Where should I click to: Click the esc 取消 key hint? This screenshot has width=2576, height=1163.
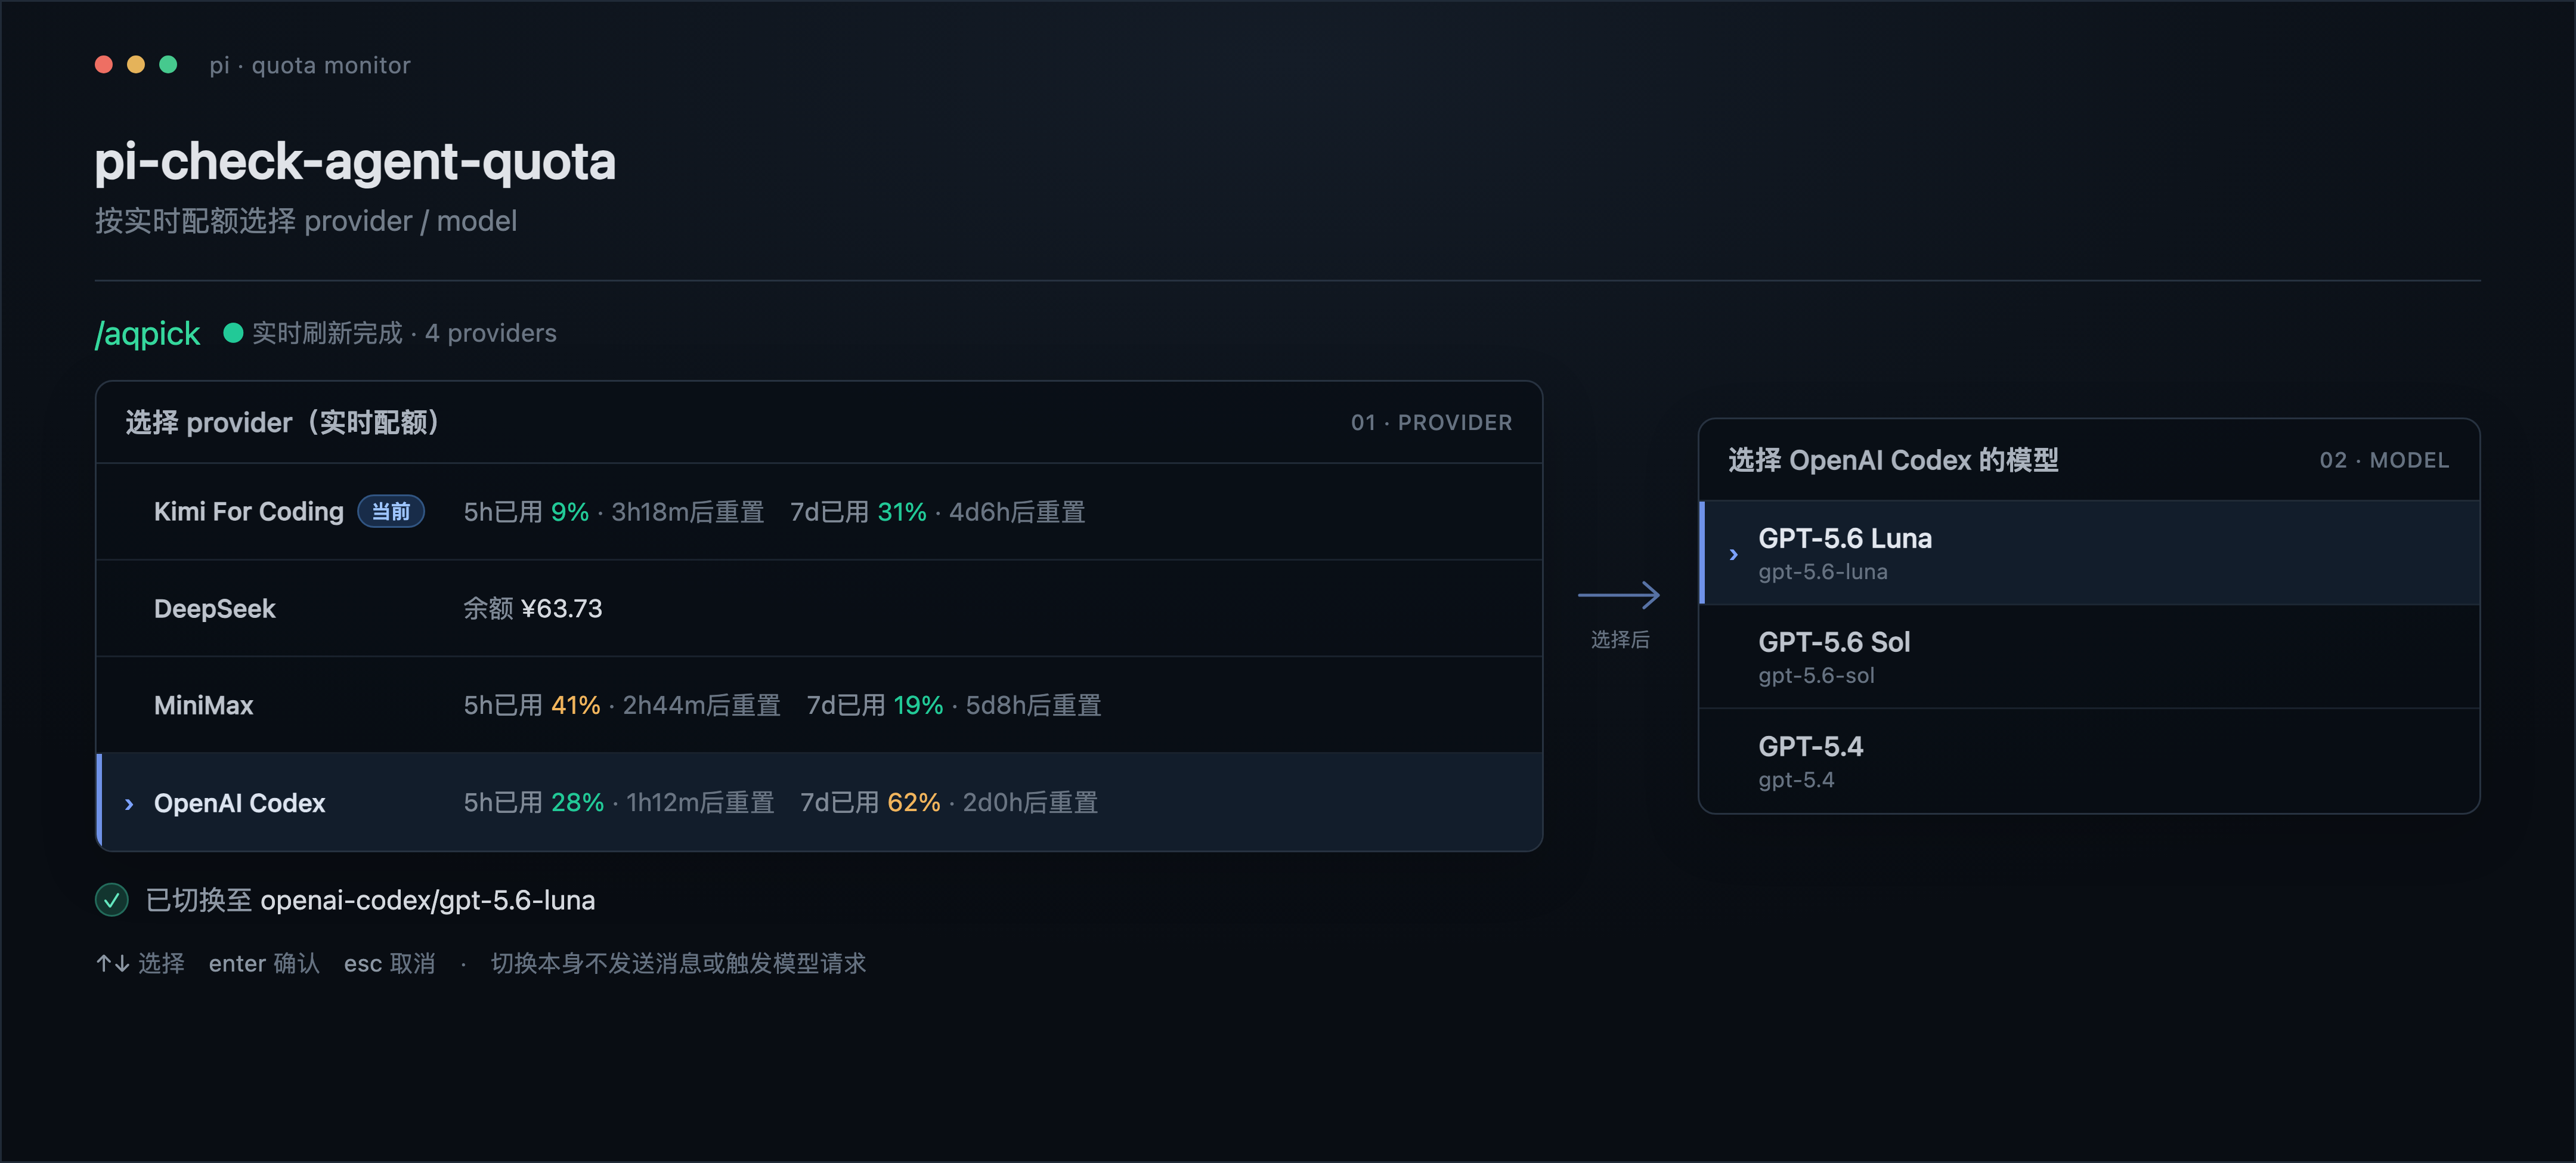coord(389,963)
